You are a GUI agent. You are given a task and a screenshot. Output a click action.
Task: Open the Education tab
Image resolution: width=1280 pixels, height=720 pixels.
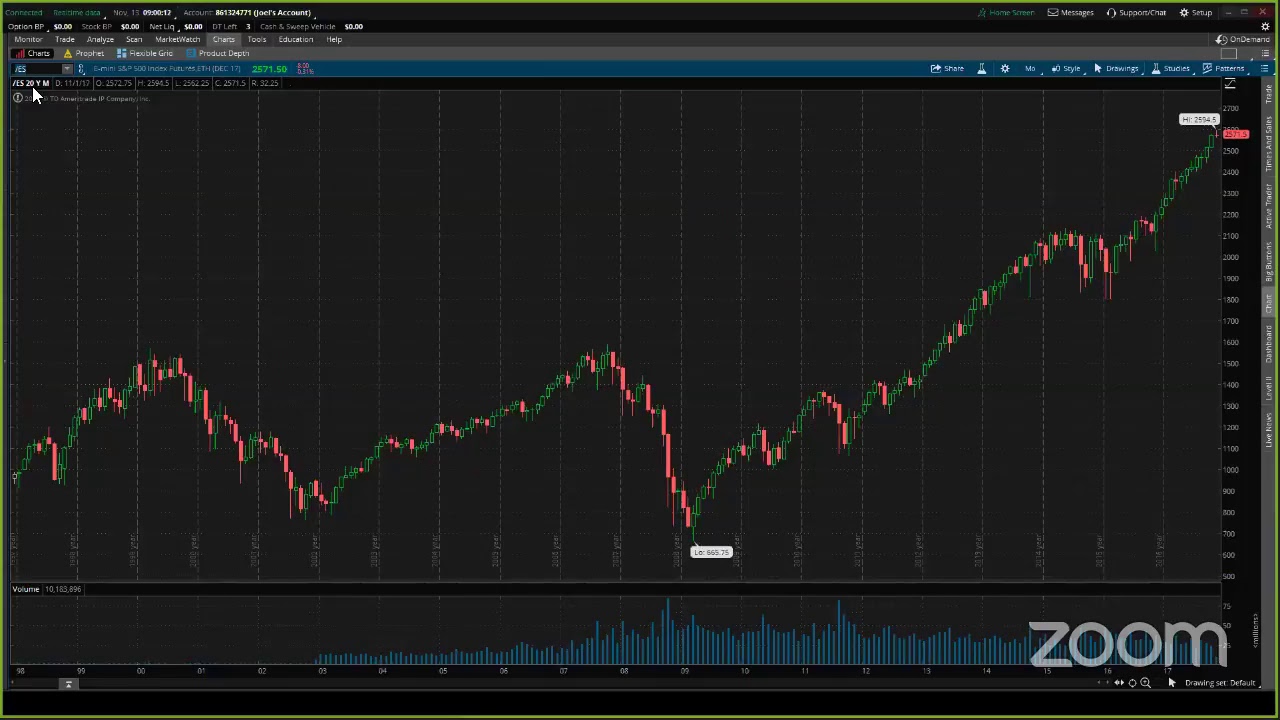pos(296,39)
